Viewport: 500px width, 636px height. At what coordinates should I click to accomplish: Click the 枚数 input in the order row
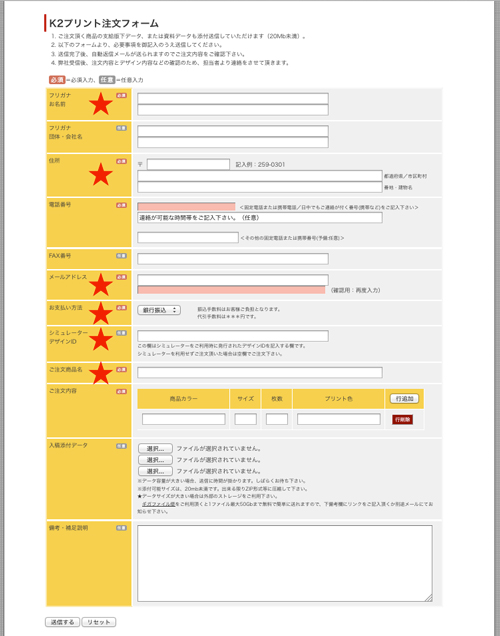coord(277,419)
